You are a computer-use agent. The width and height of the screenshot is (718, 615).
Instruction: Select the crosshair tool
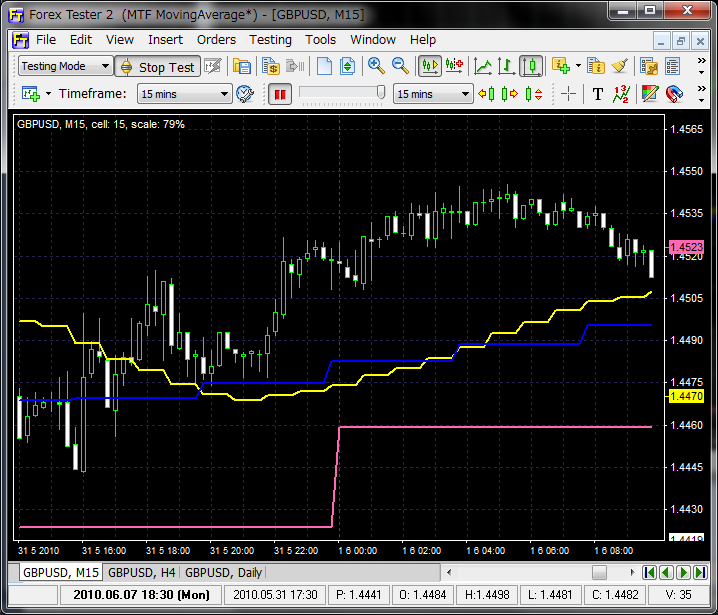pos(568,94)
